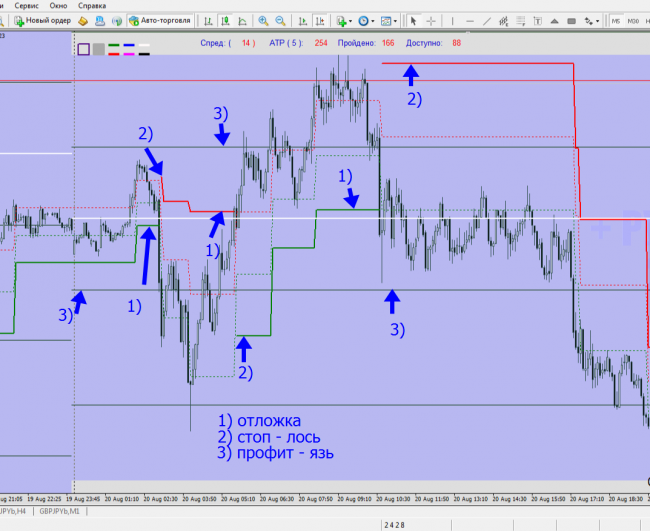Click the Пройдено: label
The width and height of the screenshot is (650, 531).
coord(357,43)
